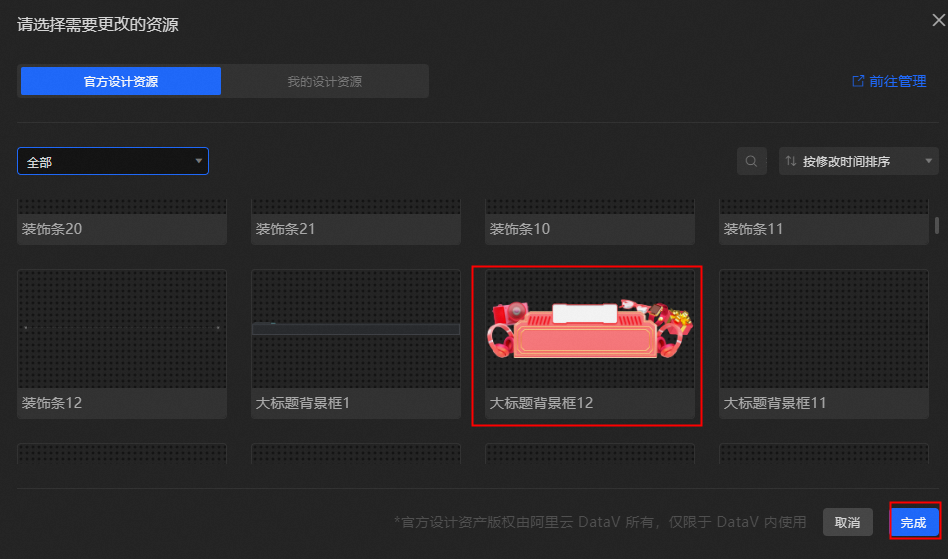
Task: Select the 大标题背景框11 resource
Action: point(823,344)
